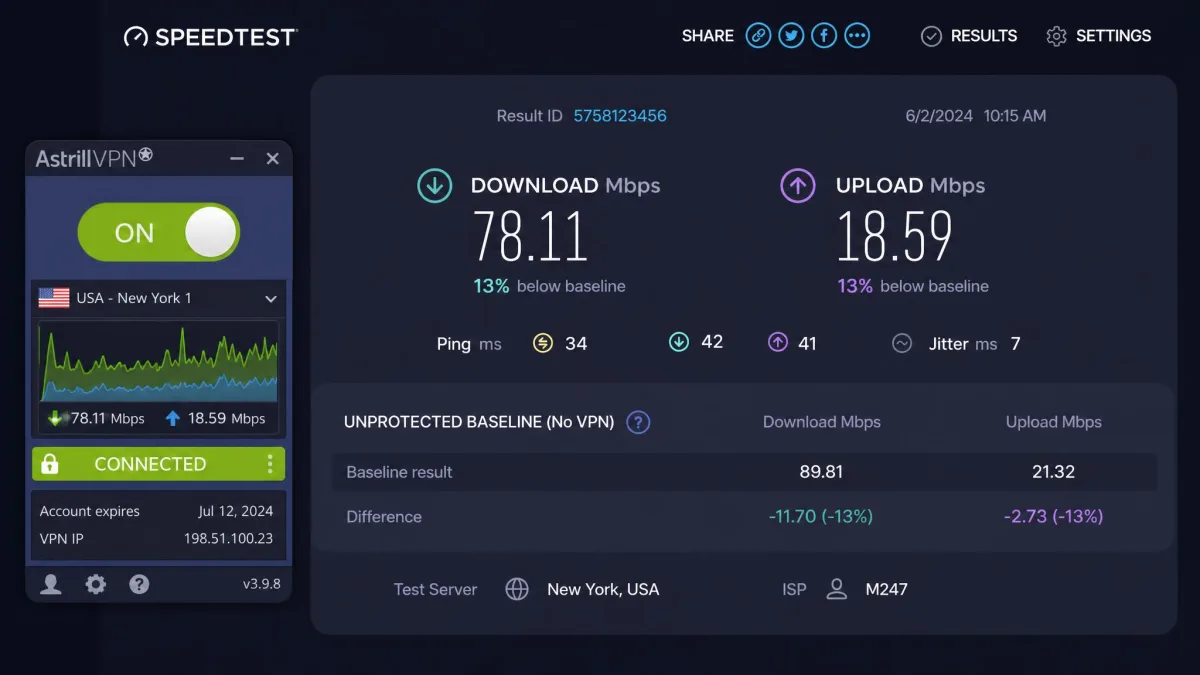Click the Upload Mbps column header
Image resolution: width=1200 pixels, height=675 pixels.
[x=1054, y=422]
